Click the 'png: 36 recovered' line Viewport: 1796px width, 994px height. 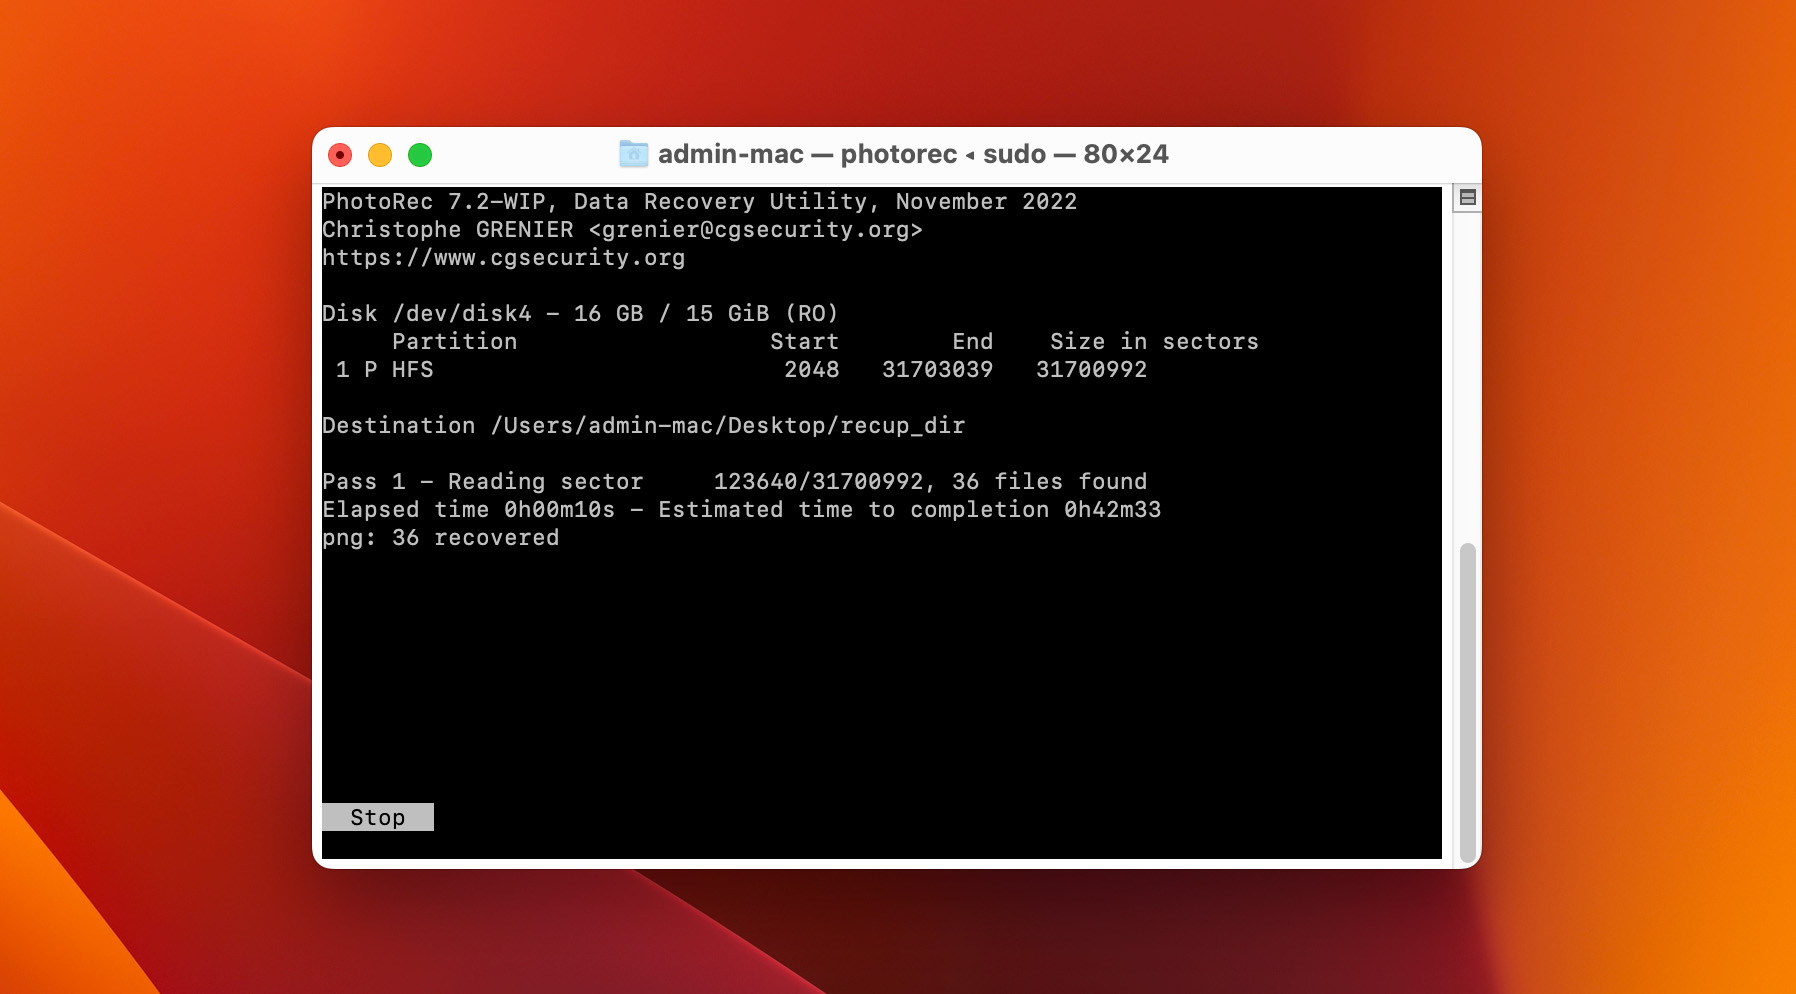coord(440,538)
